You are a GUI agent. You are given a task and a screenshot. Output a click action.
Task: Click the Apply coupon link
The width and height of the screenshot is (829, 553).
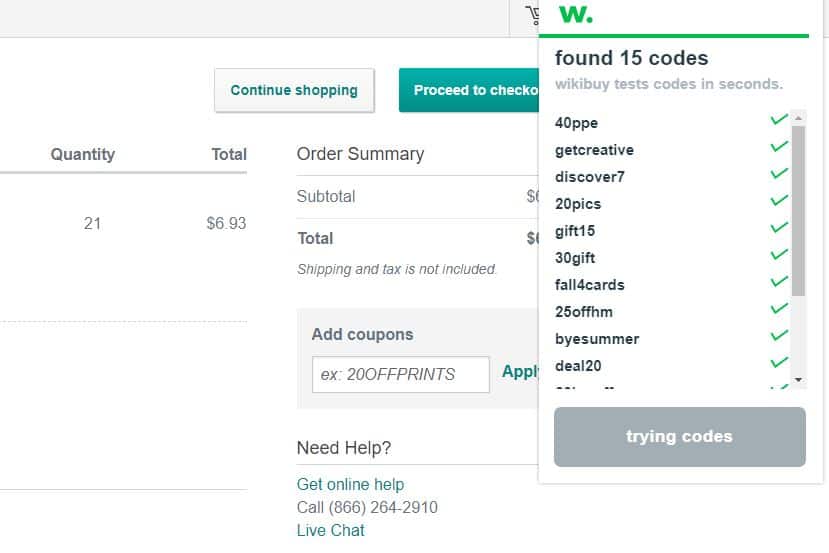pyautogui.click(x=520, y=372)
